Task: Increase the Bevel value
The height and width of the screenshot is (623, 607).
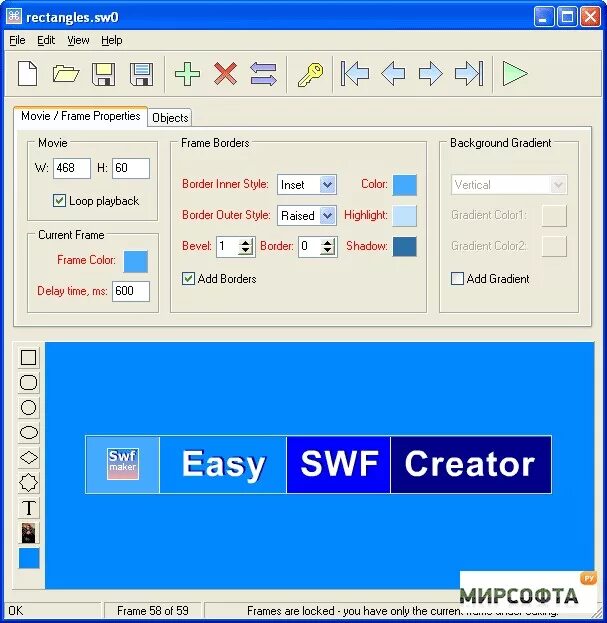Action: [x=246, y=242]
